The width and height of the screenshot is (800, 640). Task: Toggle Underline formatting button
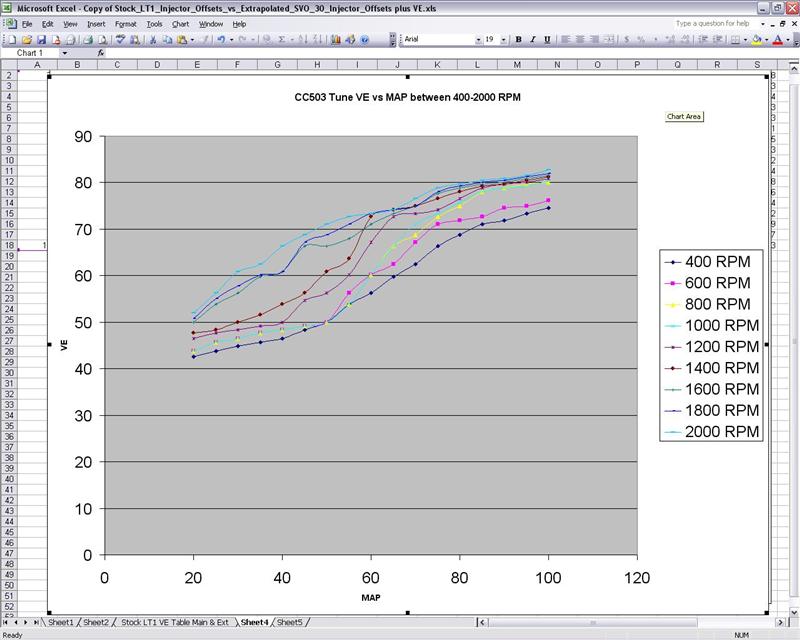(x=546, y=40)
